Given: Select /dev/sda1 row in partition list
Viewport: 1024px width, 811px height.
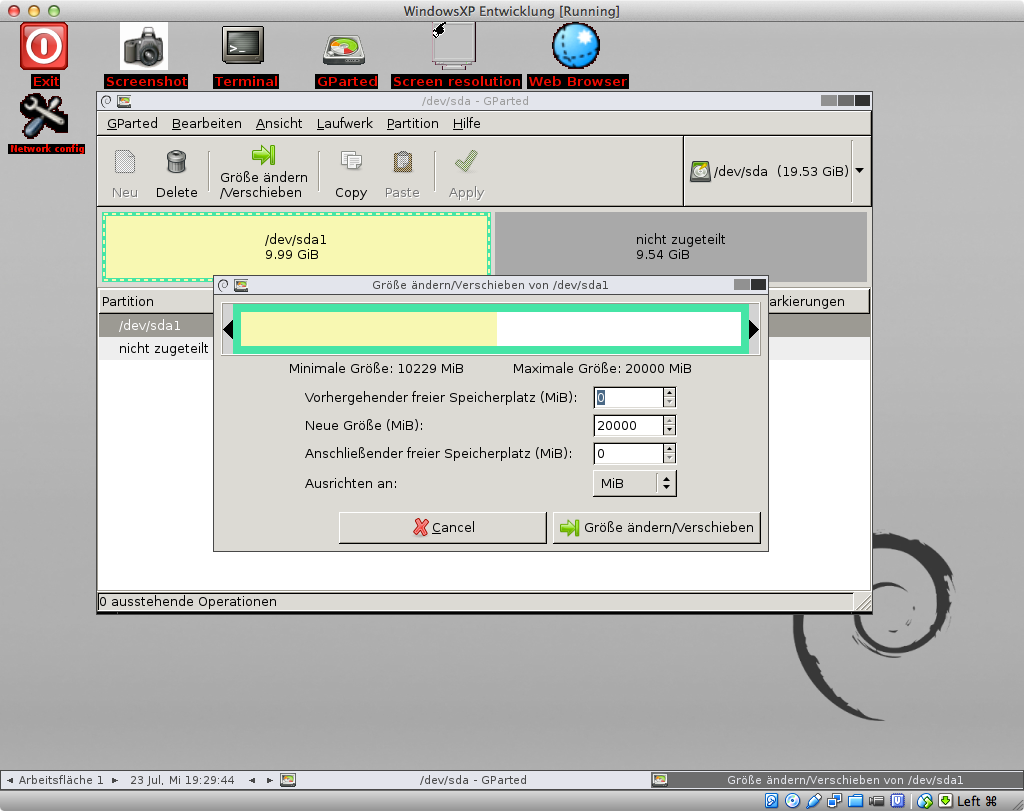Looking at the screenshot, I should click(156, 325).
